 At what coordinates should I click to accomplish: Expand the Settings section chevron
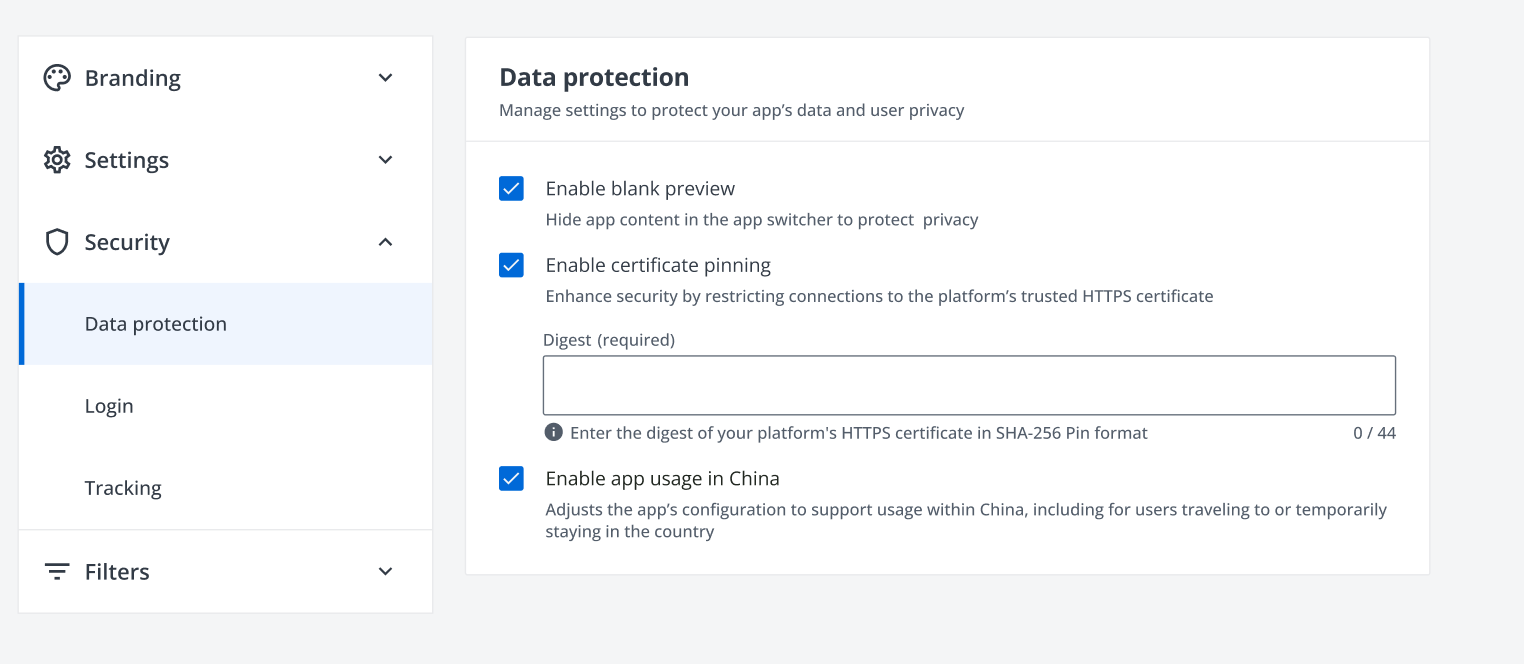[386, 160]
